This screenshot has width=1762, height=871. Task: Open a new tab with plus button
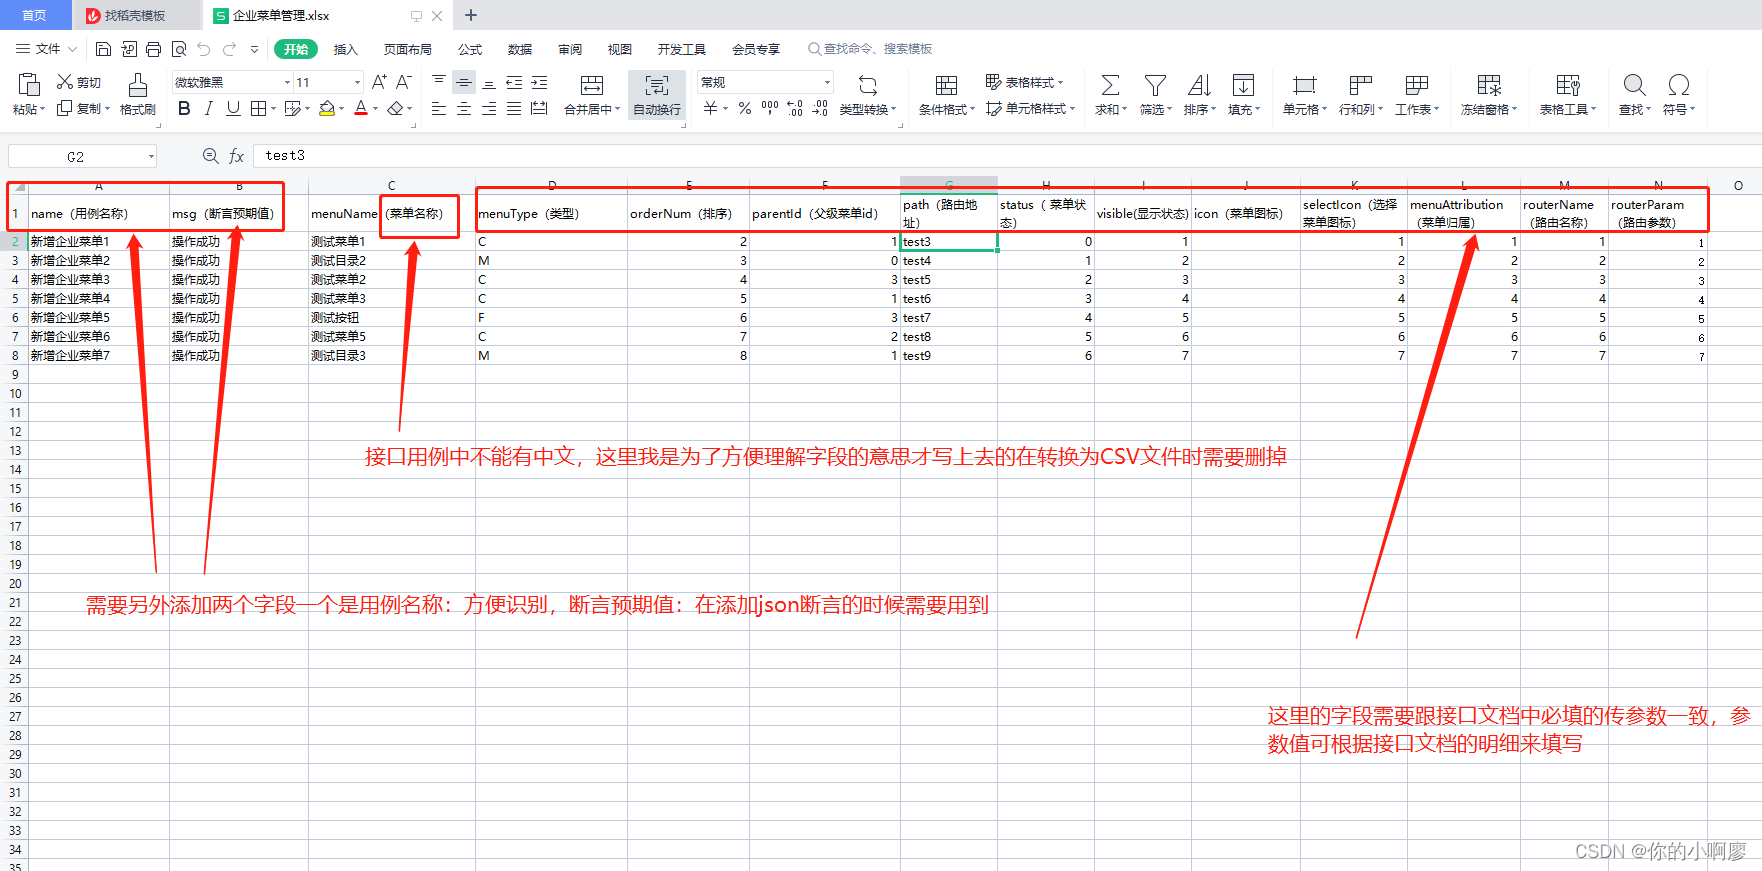[x=471, y=15]
